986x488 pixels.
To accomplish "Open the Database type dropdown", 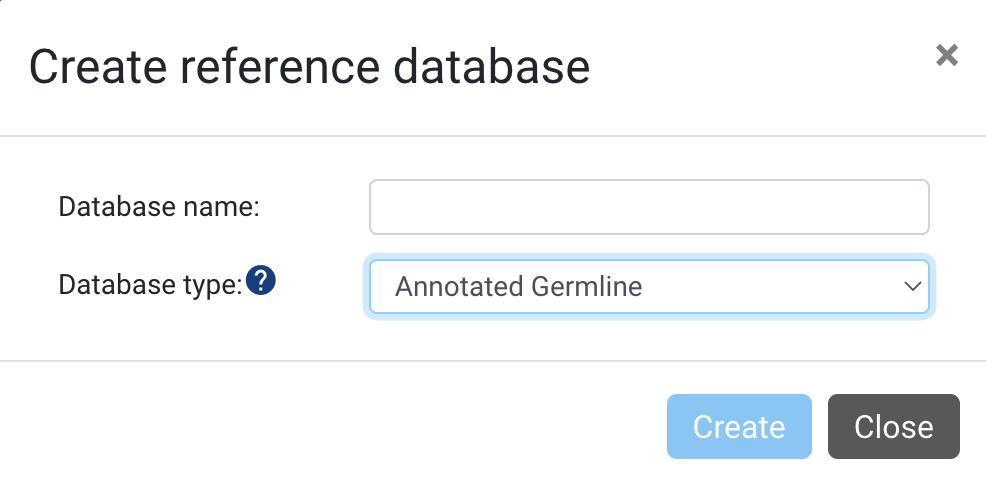I will point(649,286).
